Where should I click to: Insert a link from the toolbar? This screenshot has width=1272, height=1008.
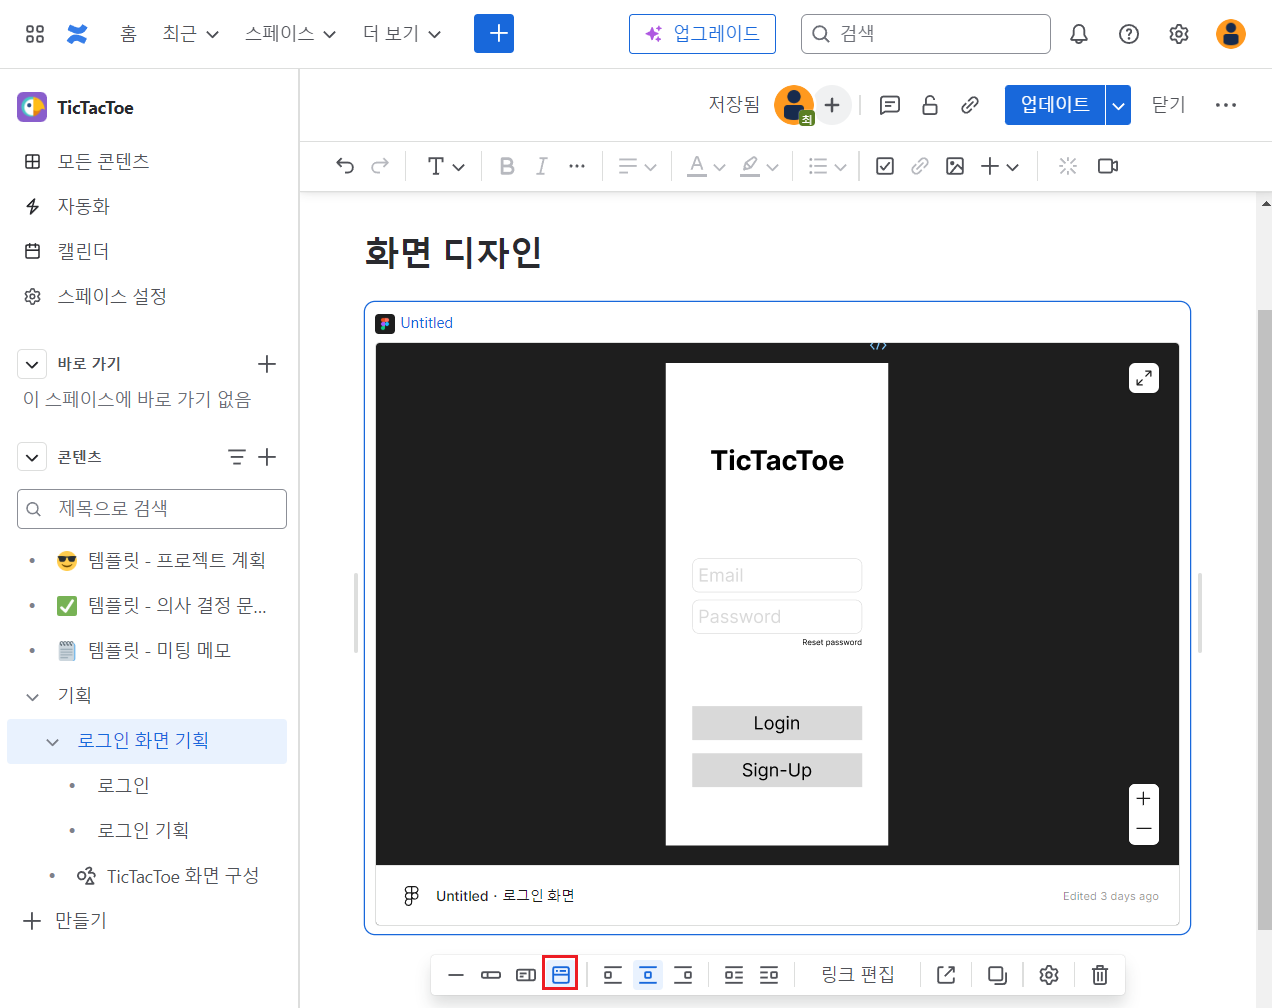[x=920, y=166]
